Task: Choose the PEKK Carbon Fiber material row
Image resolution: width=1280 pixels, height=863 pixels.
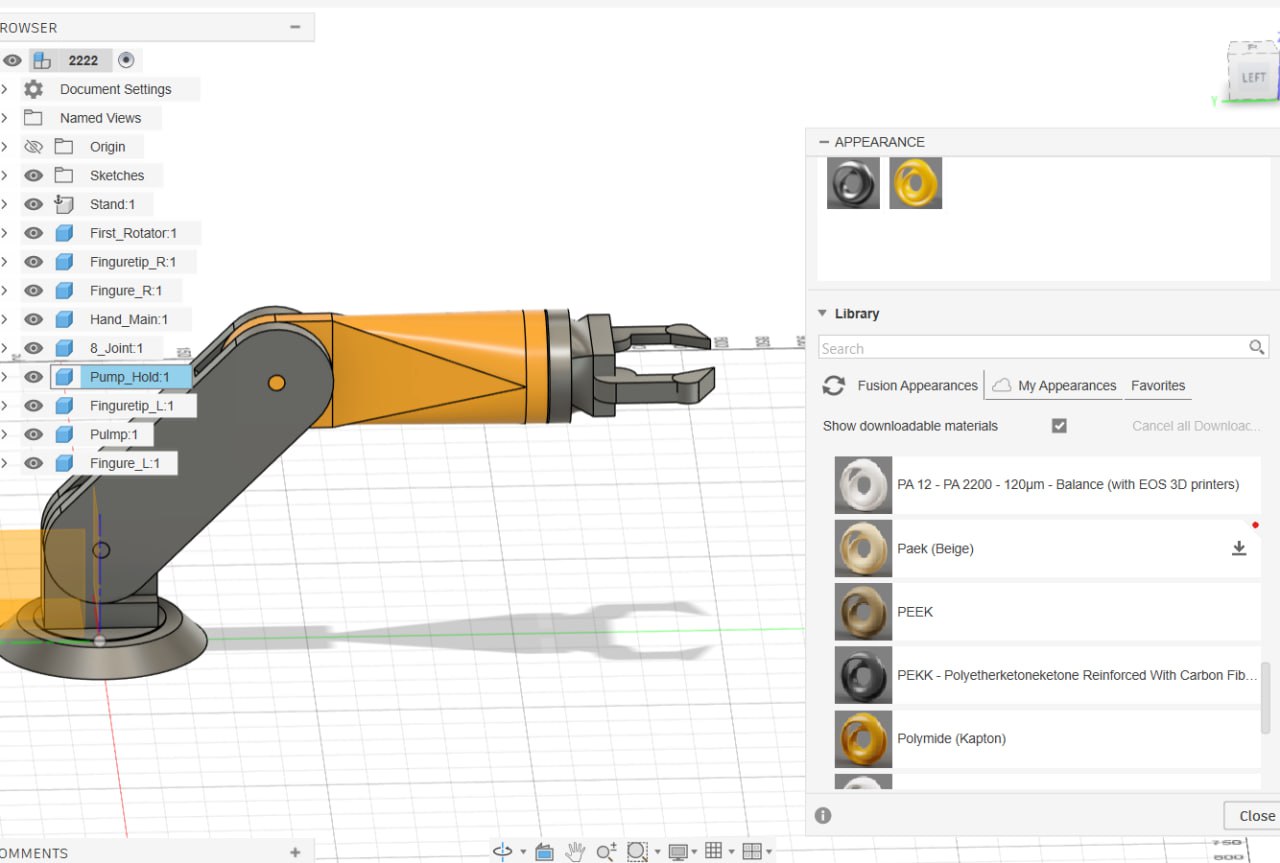Action: pyautogui.click(x=1047, y=675)
